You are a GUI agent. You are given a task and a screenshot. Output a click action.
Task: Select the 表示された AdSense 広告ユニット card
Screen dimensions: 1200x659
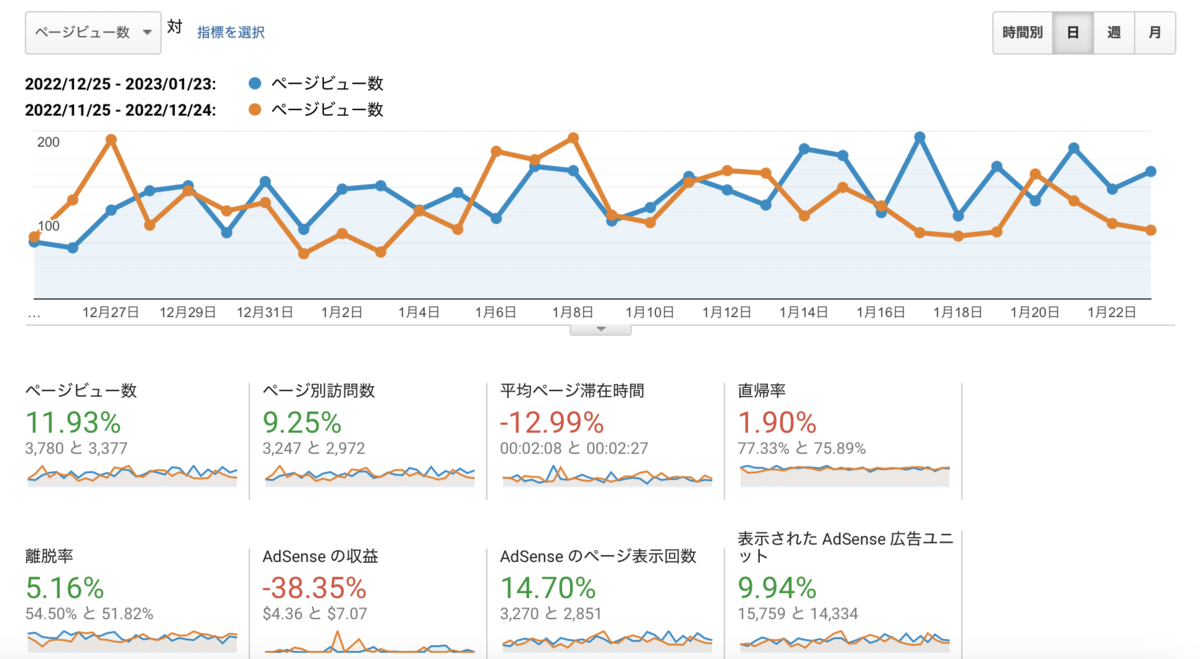pos(845,593)
